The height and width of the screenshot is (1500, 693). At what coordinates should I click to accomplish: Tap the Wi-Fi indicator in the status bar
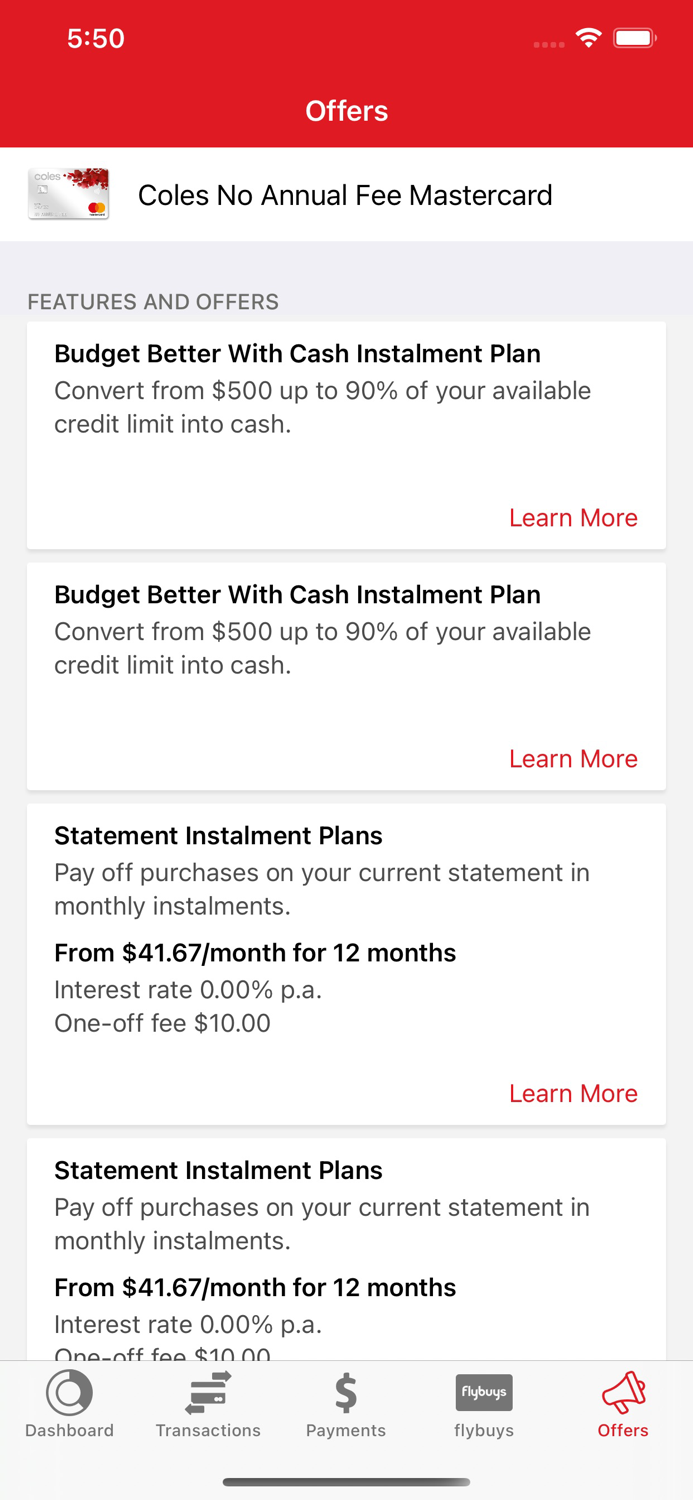589,37
